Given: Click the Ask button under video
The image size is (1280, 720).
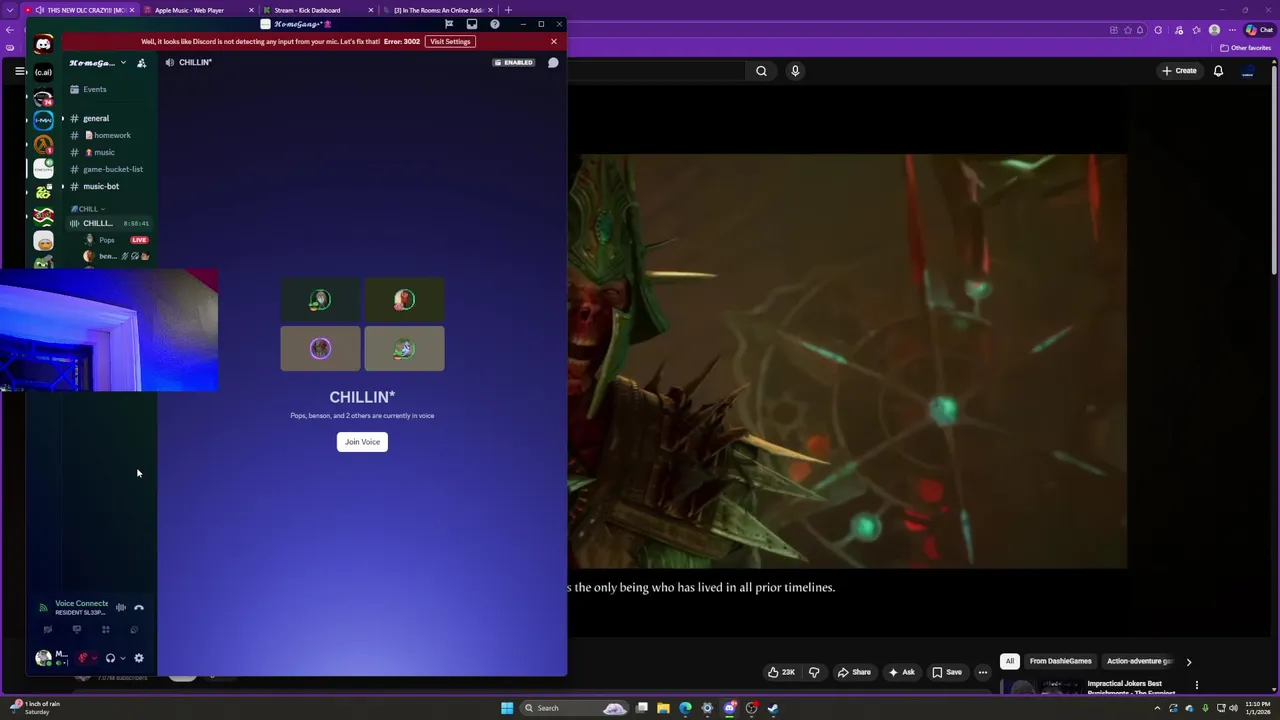Looking at the screenshot, I should (901, 672).
